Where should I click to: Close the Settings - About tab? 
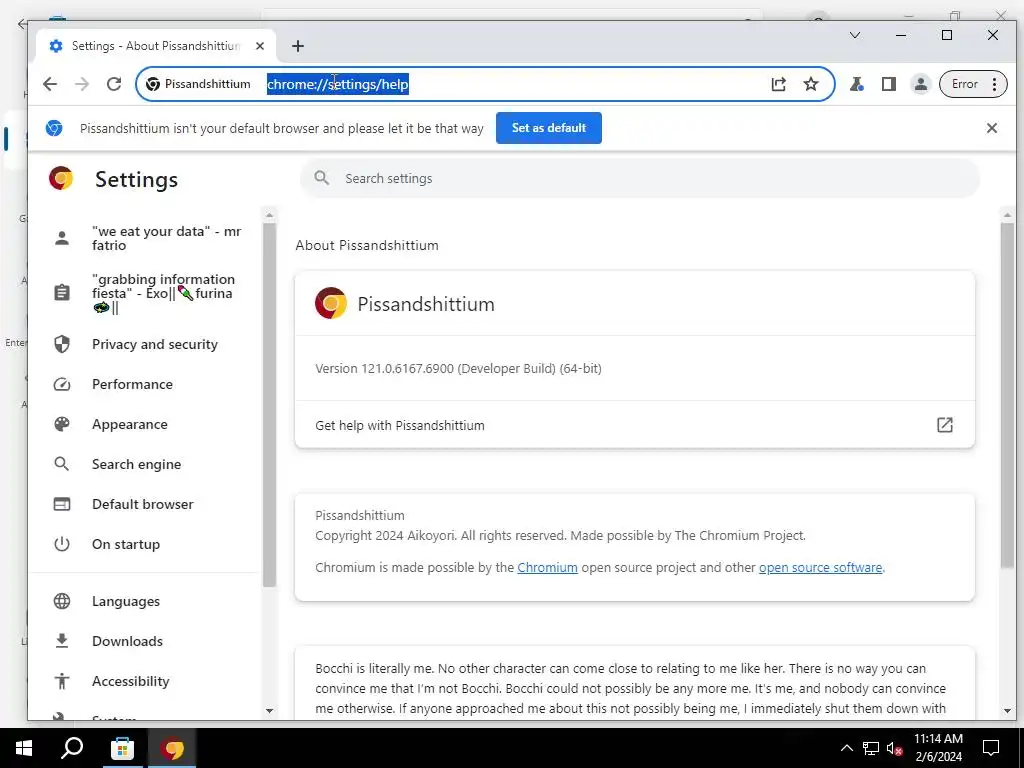coord(260,46)
